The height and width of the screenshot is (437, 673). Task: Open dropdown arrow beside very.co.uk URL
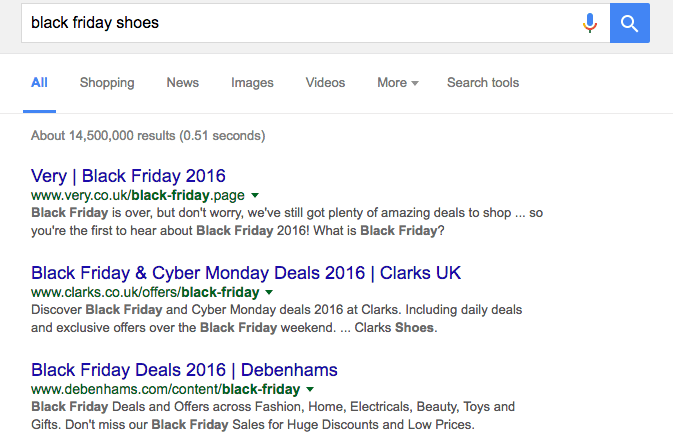click(x=255, y=195)
